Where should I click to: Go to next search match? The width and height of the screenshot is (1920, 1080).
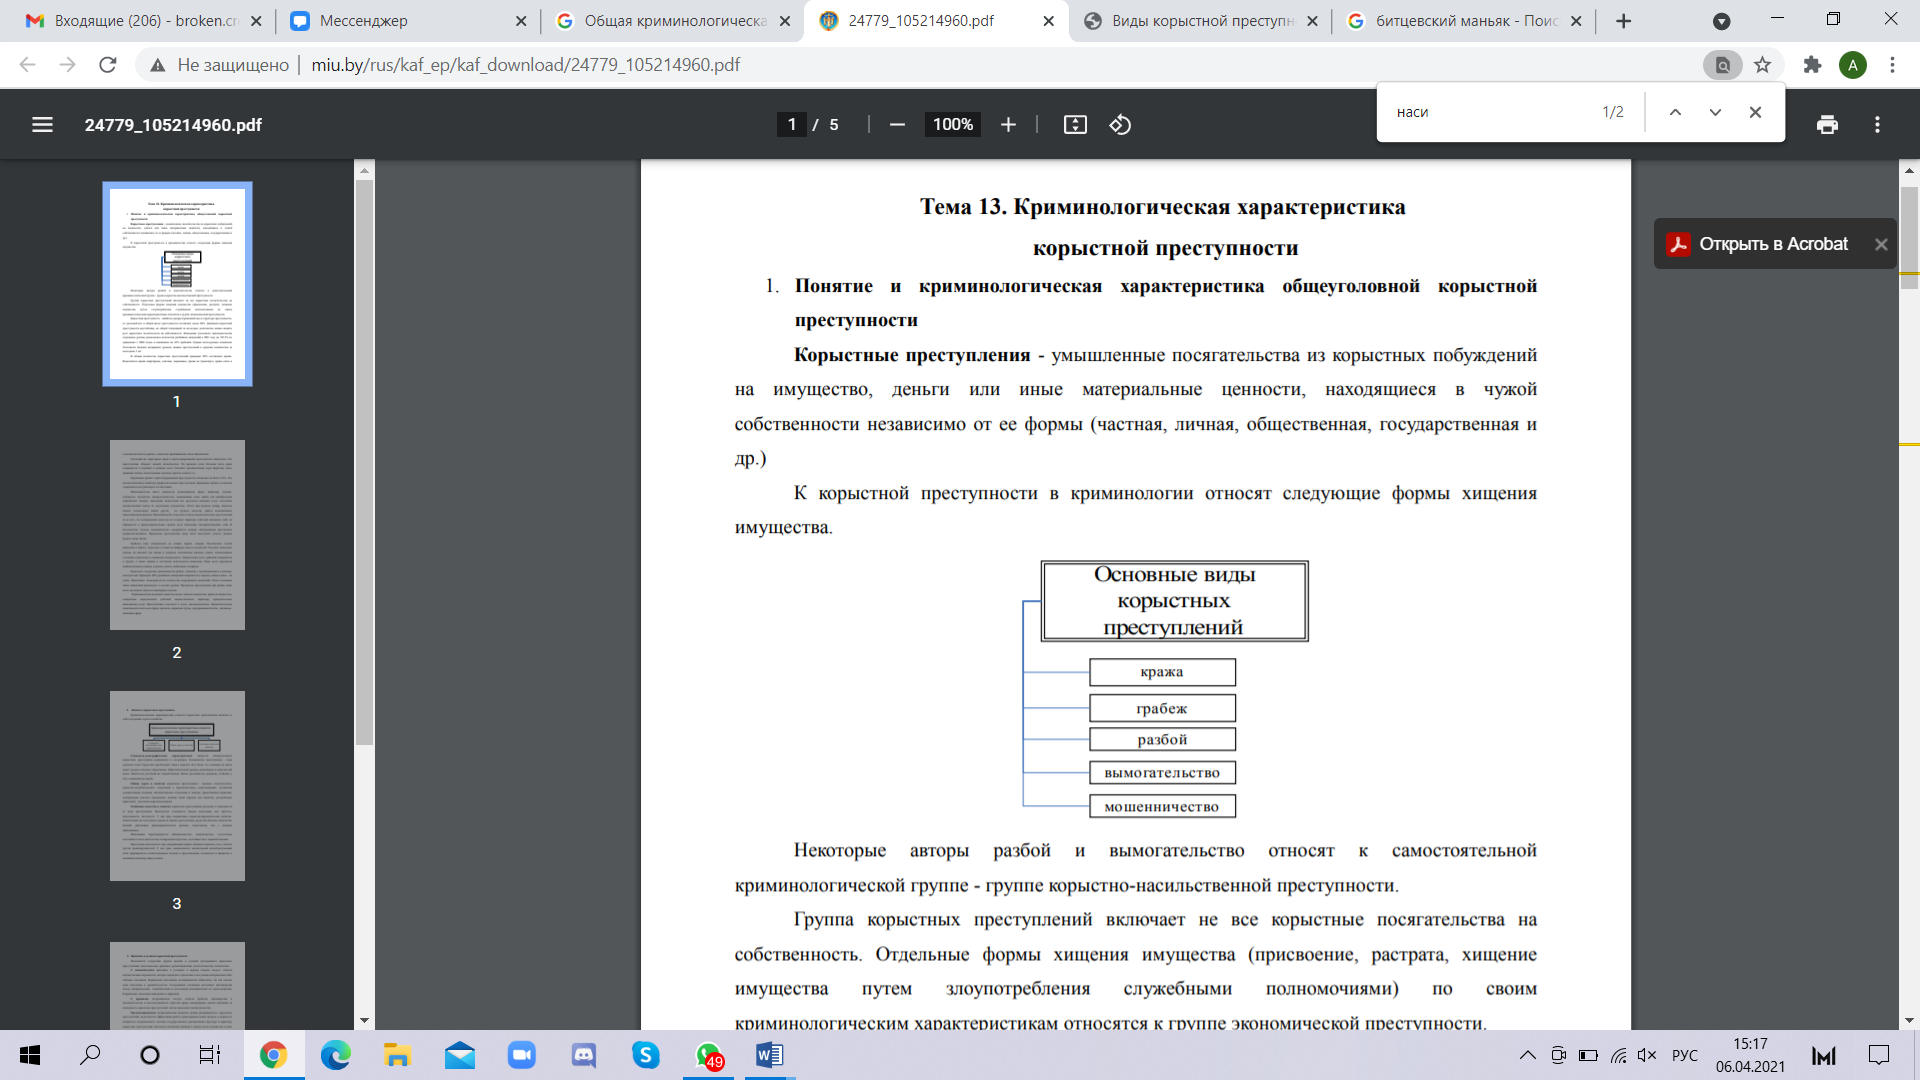(x=1715, y=112)
